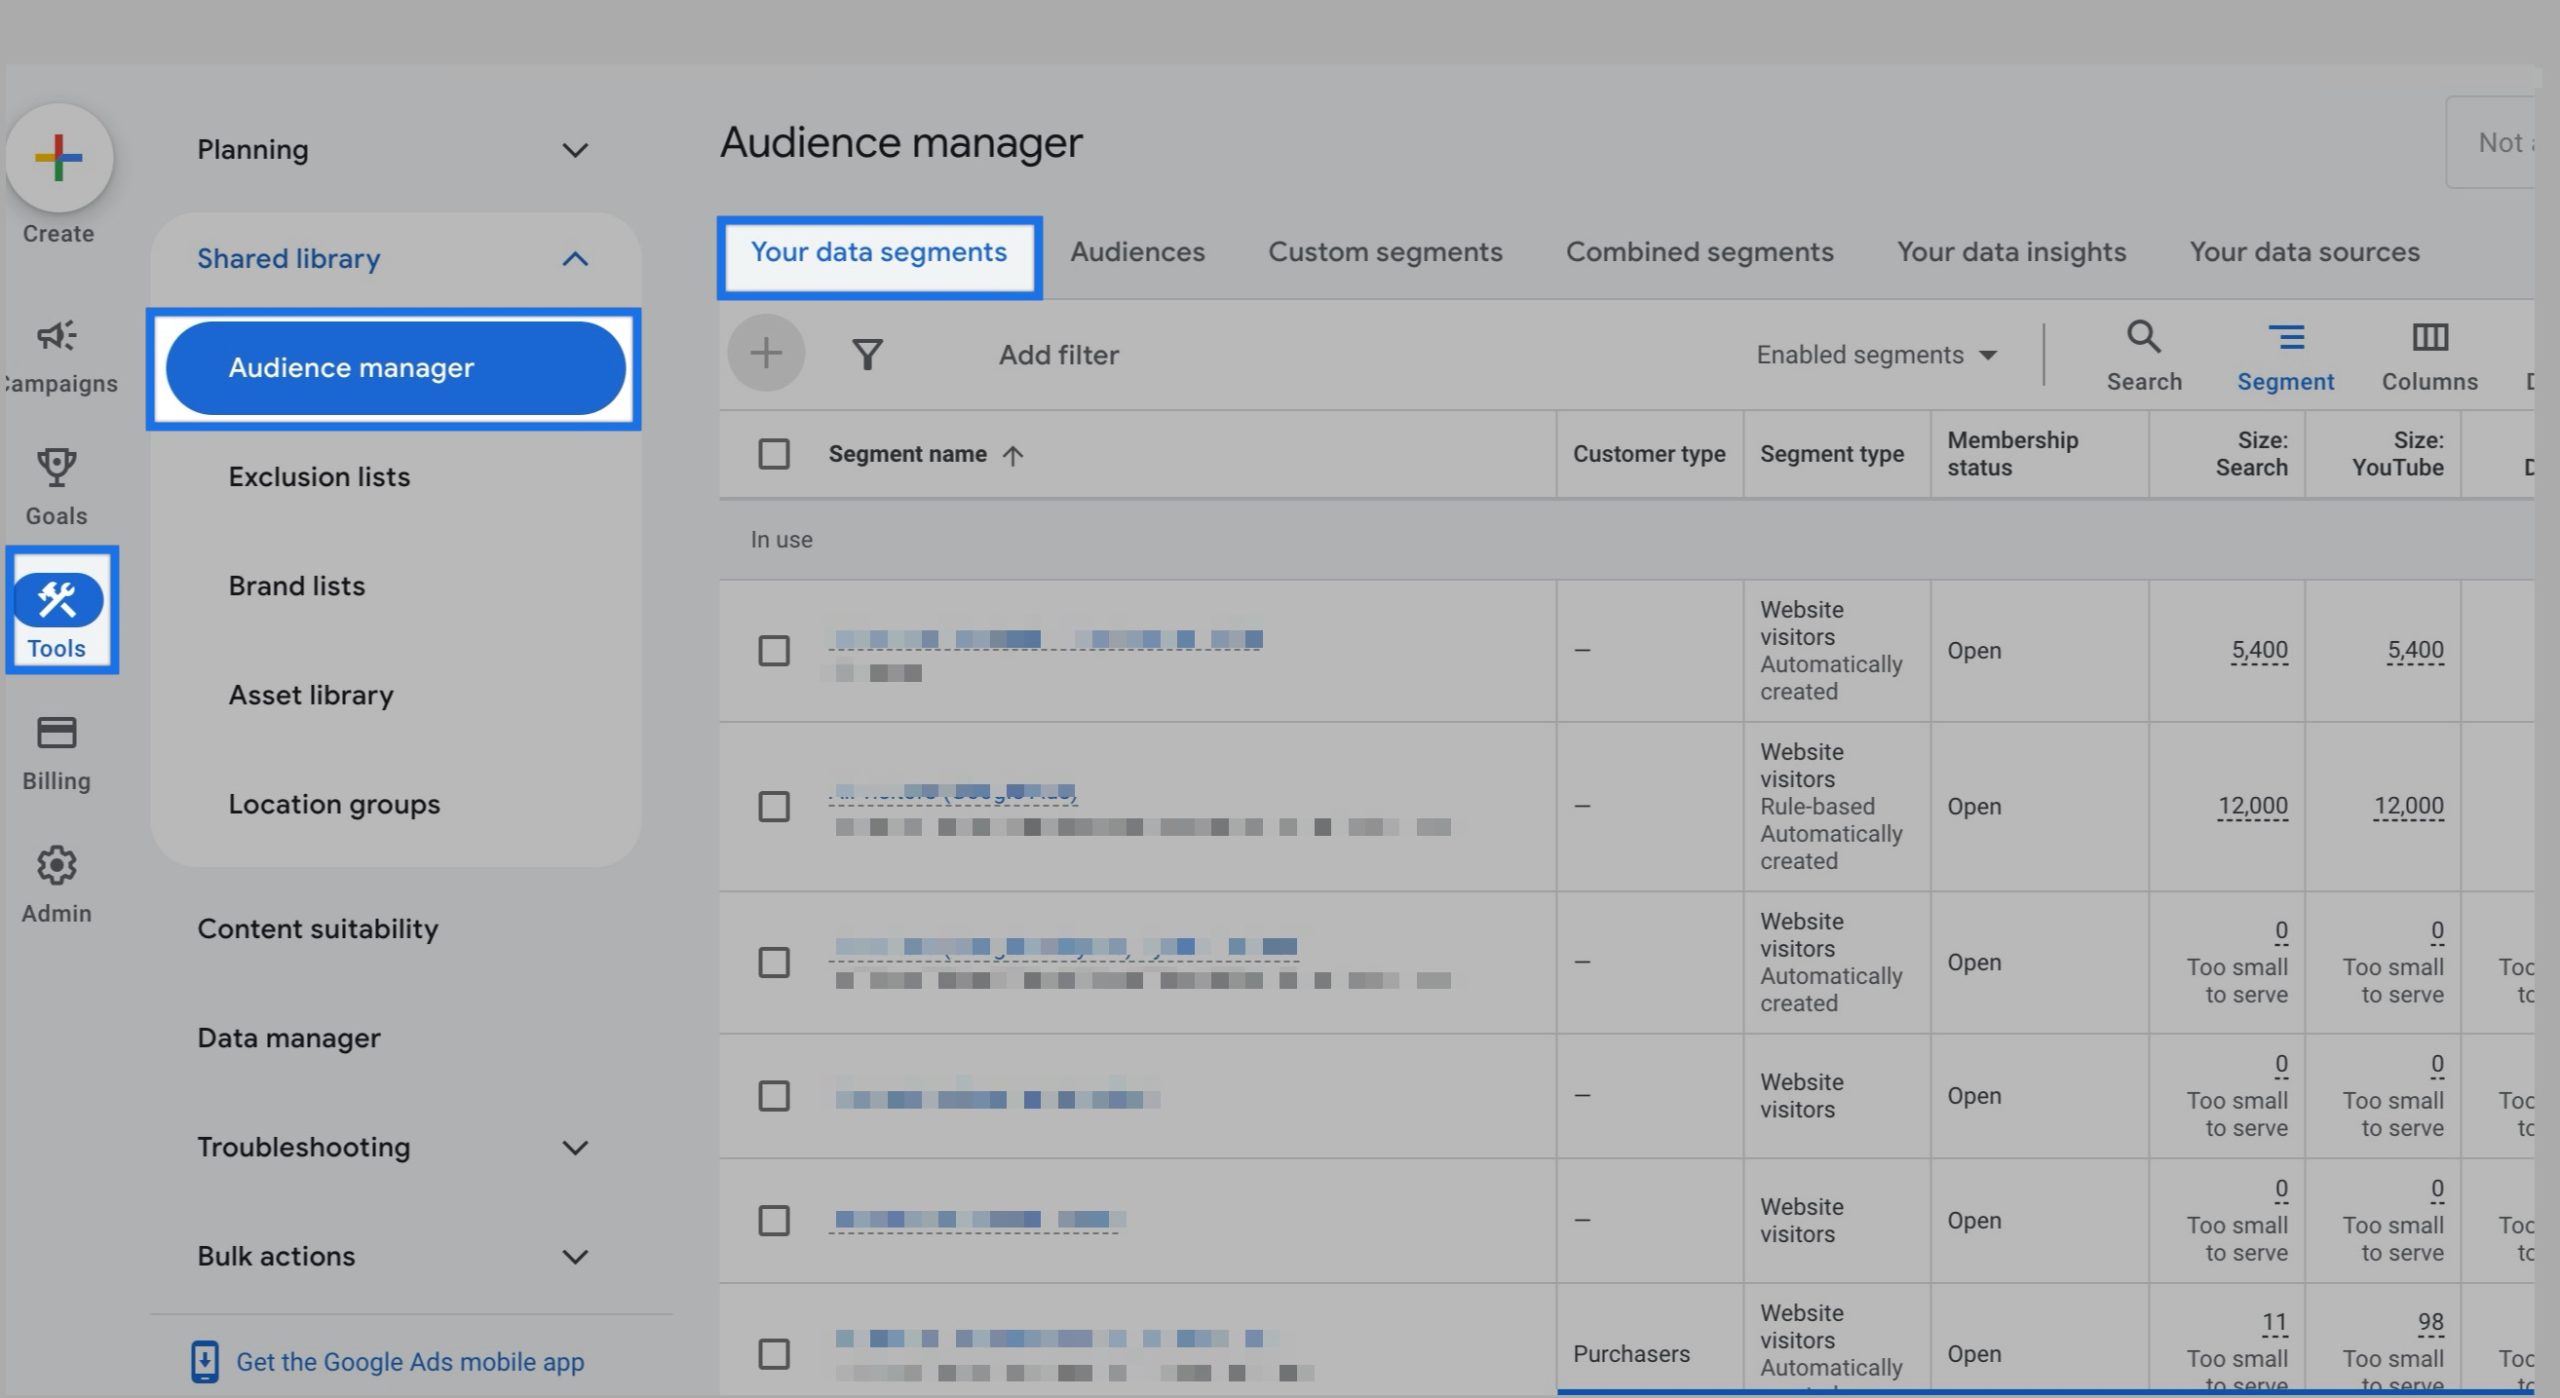Open Brand lists

(296, 586)
